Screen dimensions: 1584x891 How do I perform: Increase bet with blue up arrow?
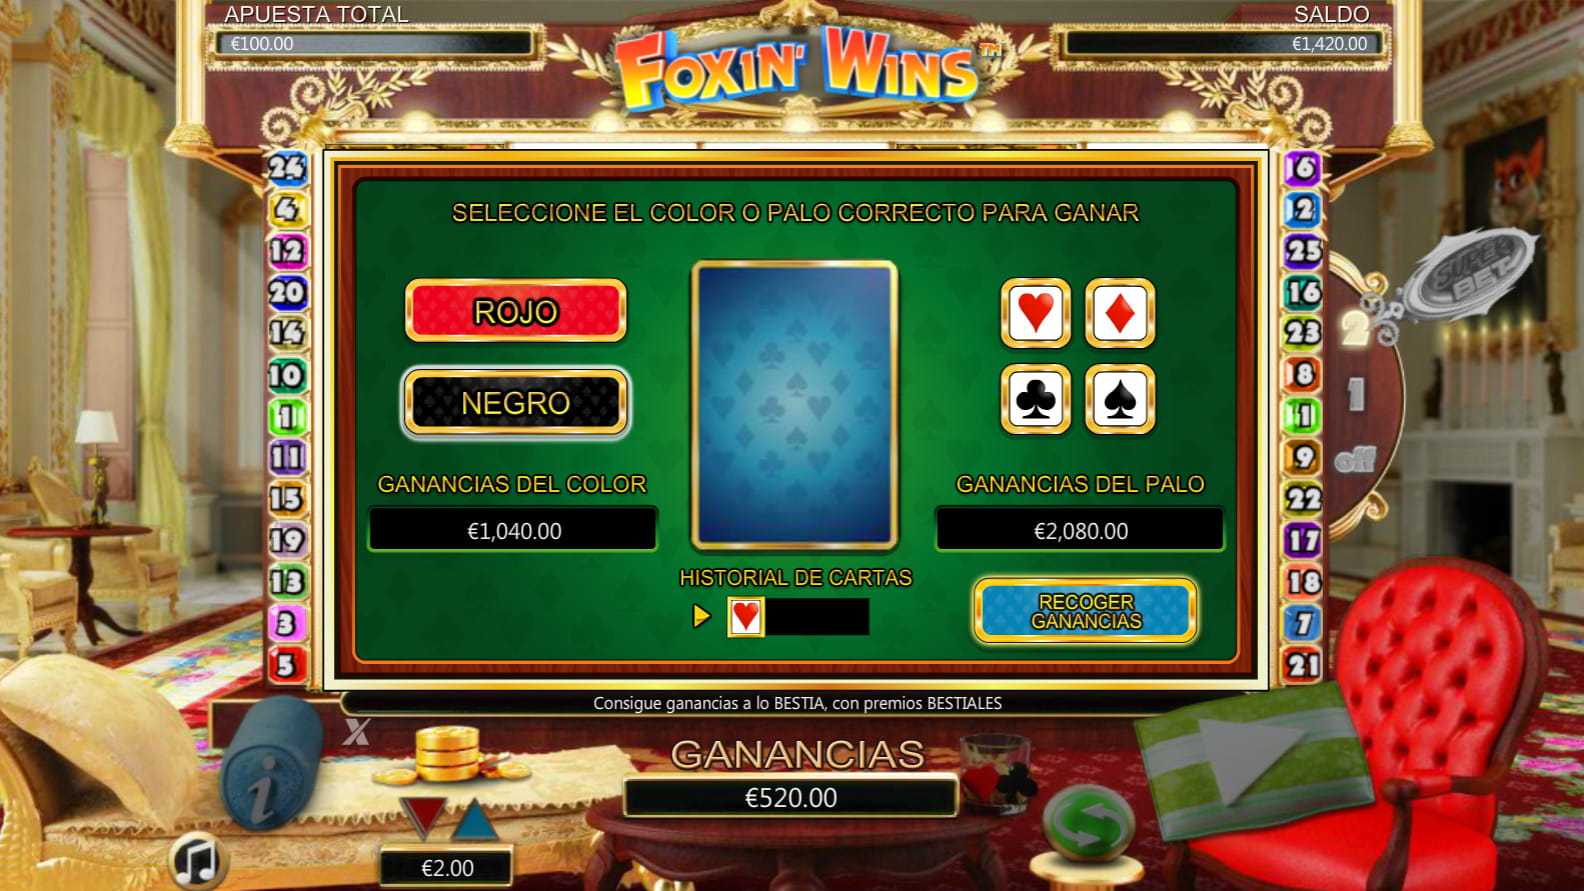(x=475, y=819)
